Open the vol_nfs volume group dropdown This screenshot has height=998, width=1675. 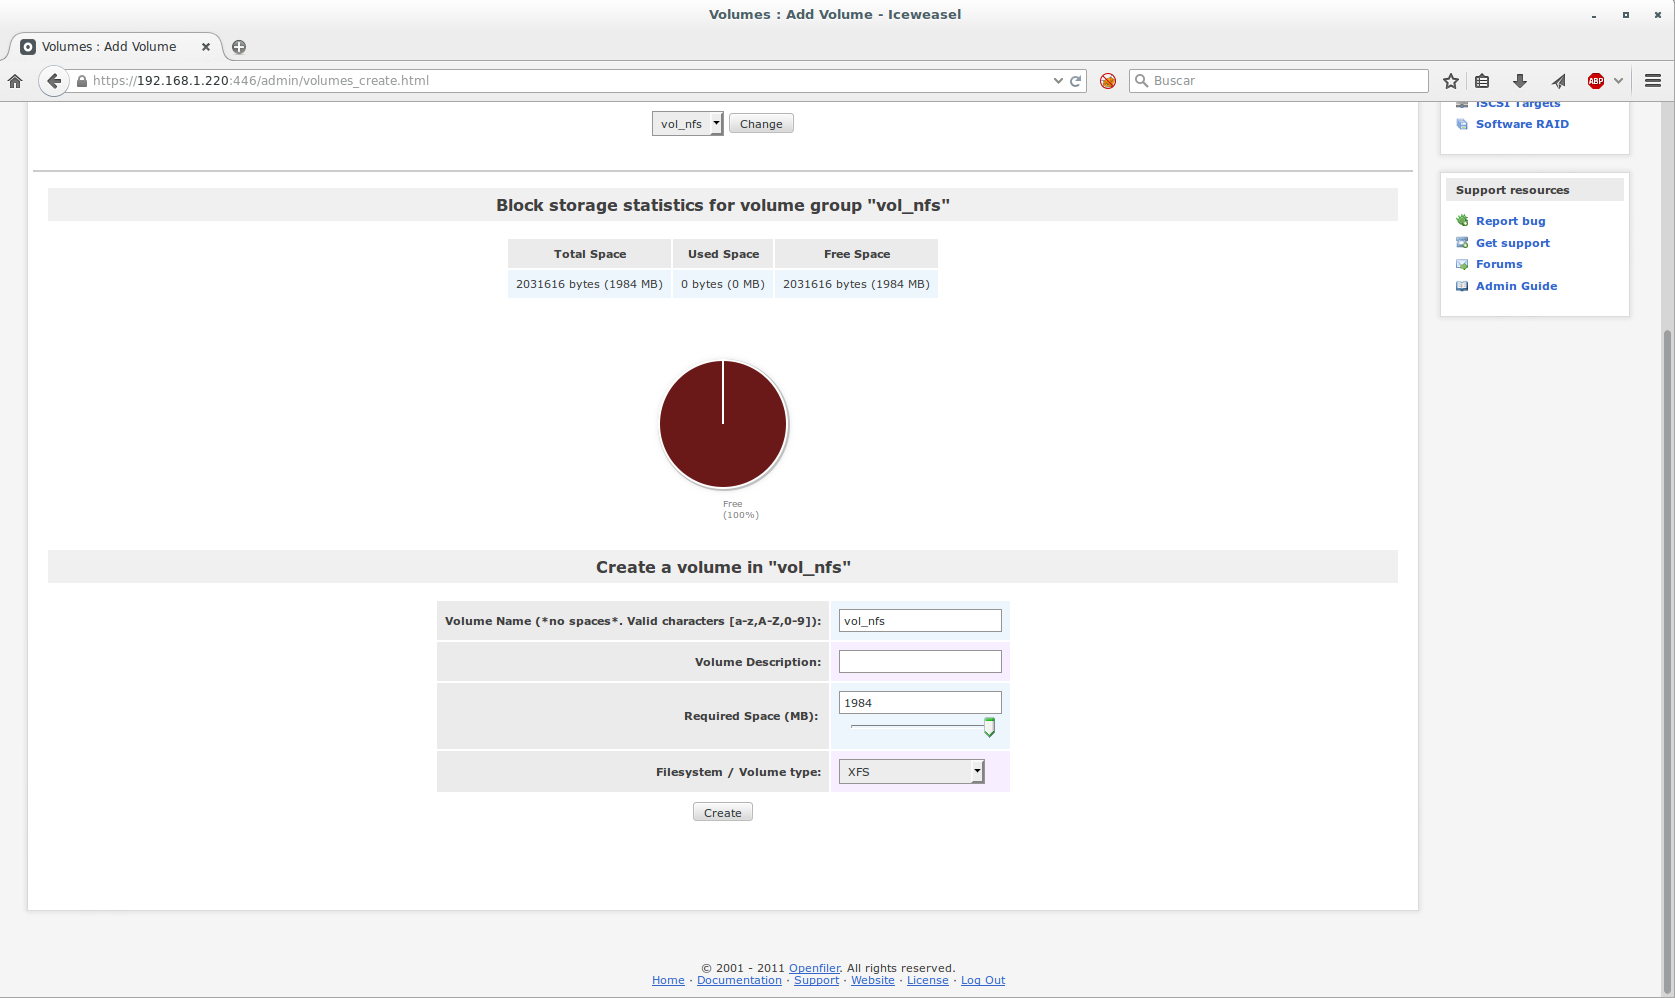pyautogui.click(x=687, y=124)
